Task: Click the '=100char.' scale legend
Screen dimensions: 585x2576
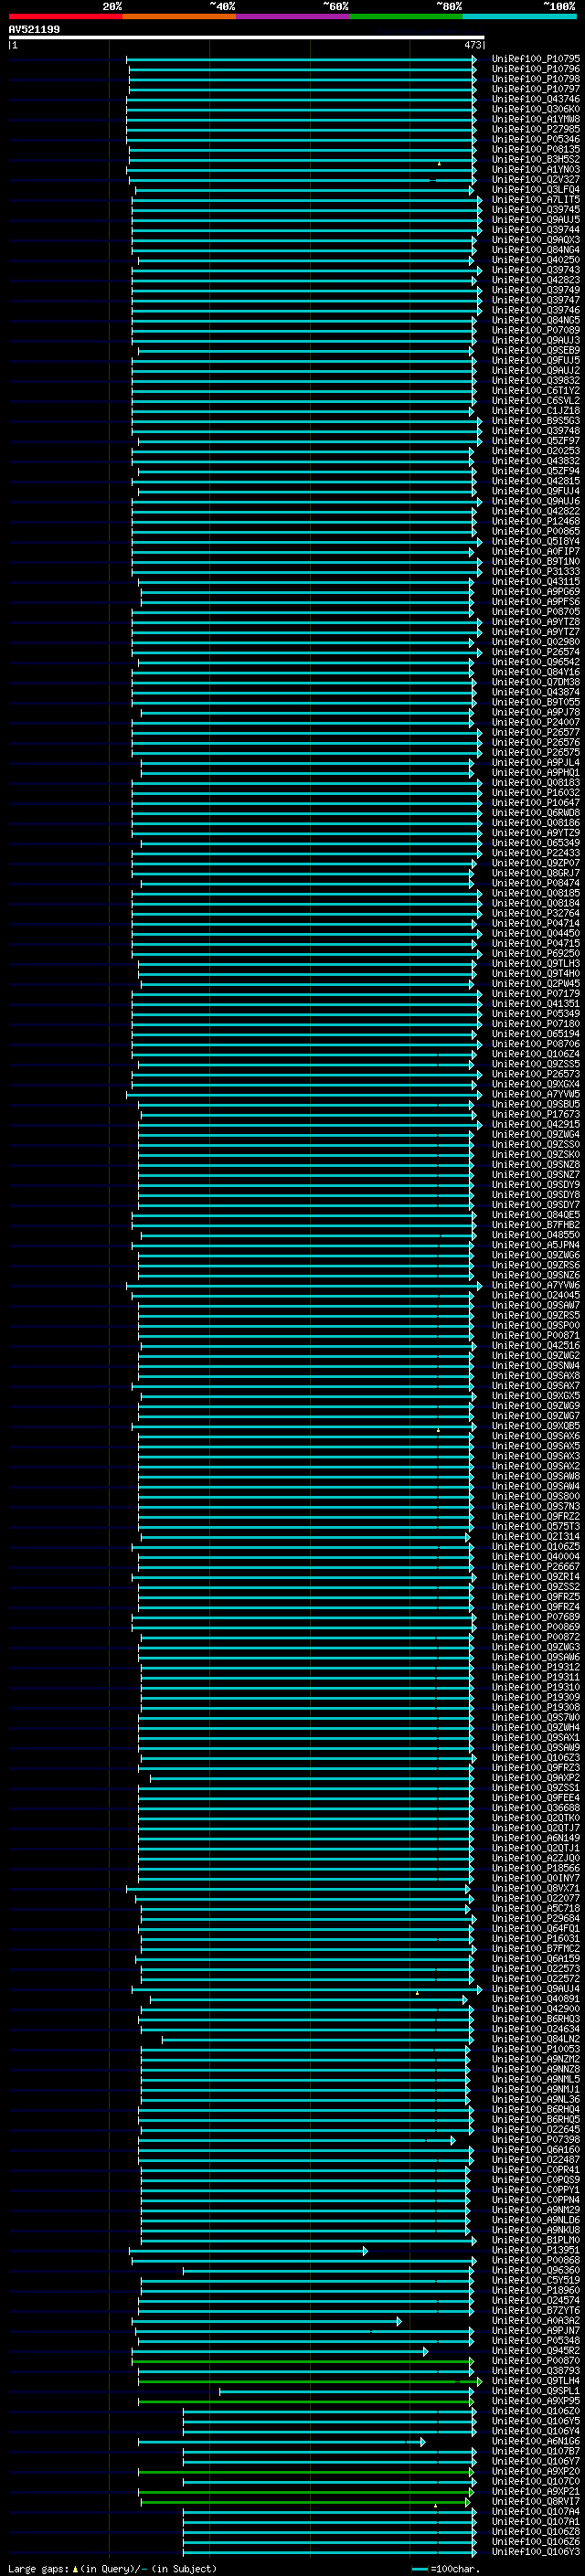Action: 446,2569
